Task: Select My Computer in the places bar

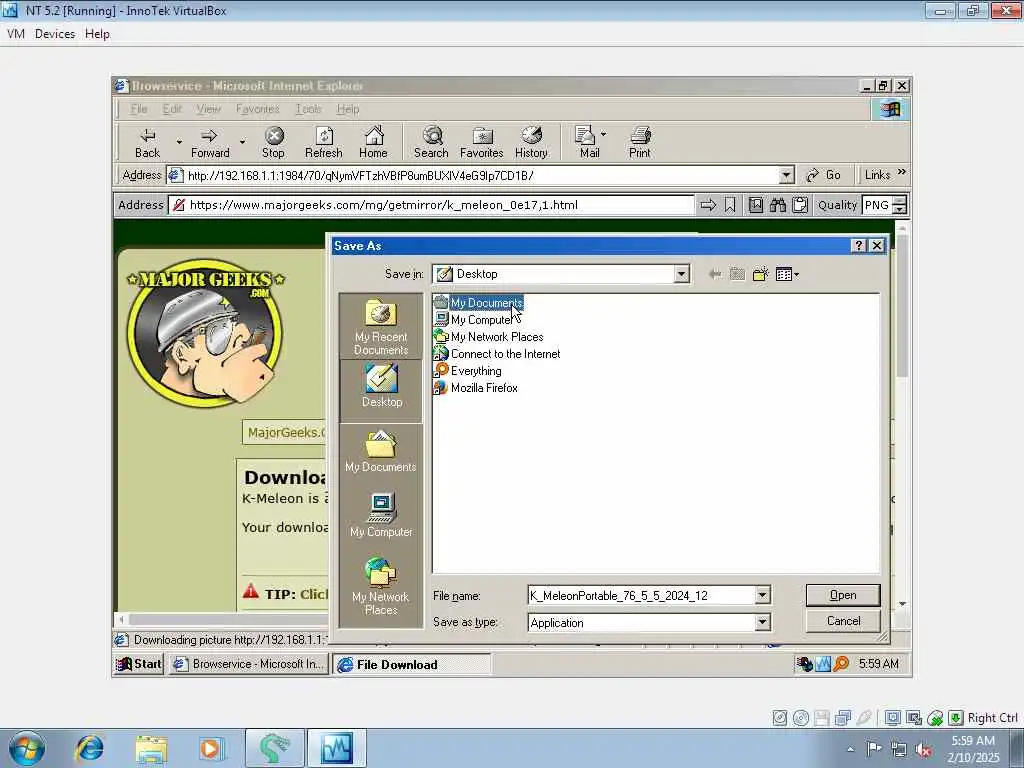Action: click(381, 515)
